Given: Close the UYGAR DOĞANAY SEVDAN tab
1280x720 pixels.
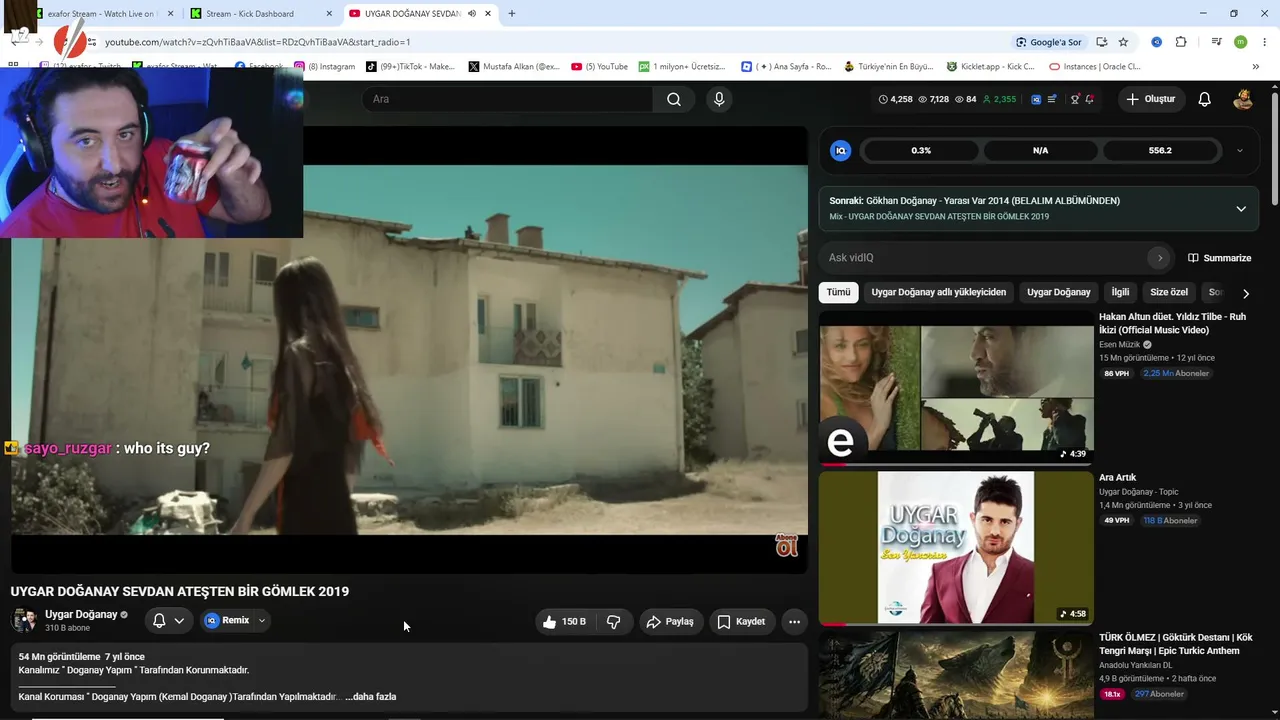Looking at the screenshot, I should pos(487,14).
